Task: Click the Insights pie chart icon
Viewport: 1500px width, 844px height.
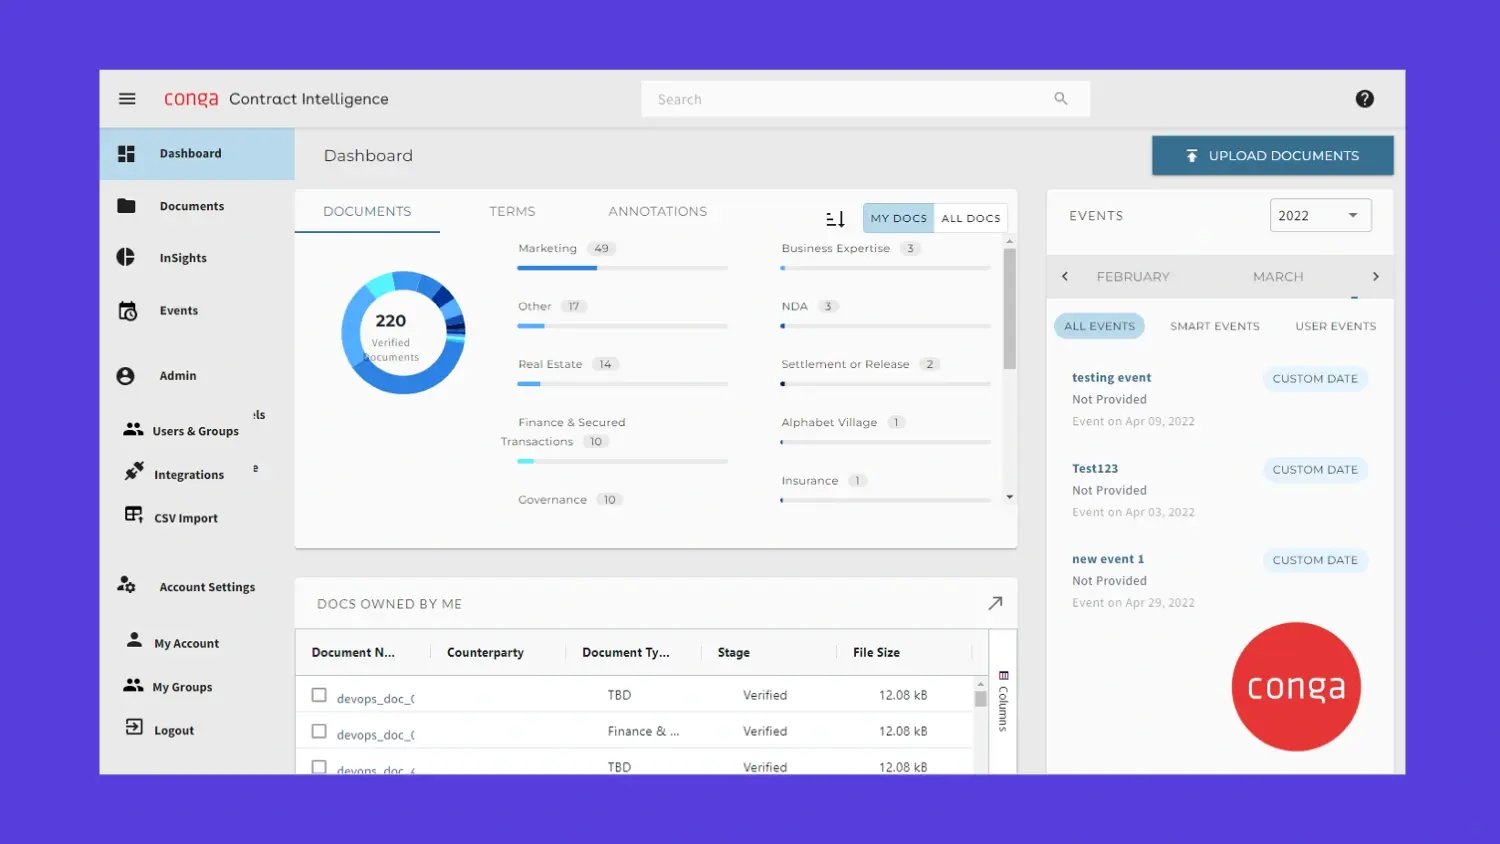Action: tap(126, 257)
